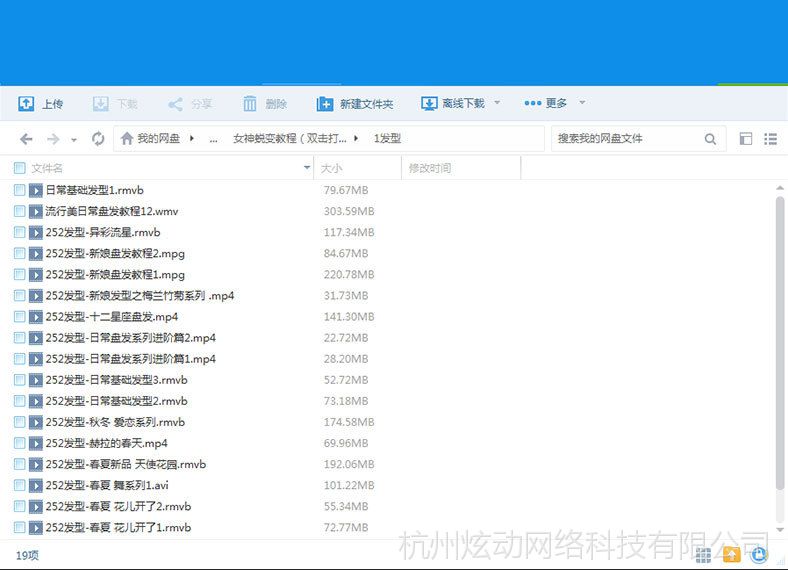
Task: Click the video icon of 252发型-赫拉的春天.mp4
Action: [36, 443]
